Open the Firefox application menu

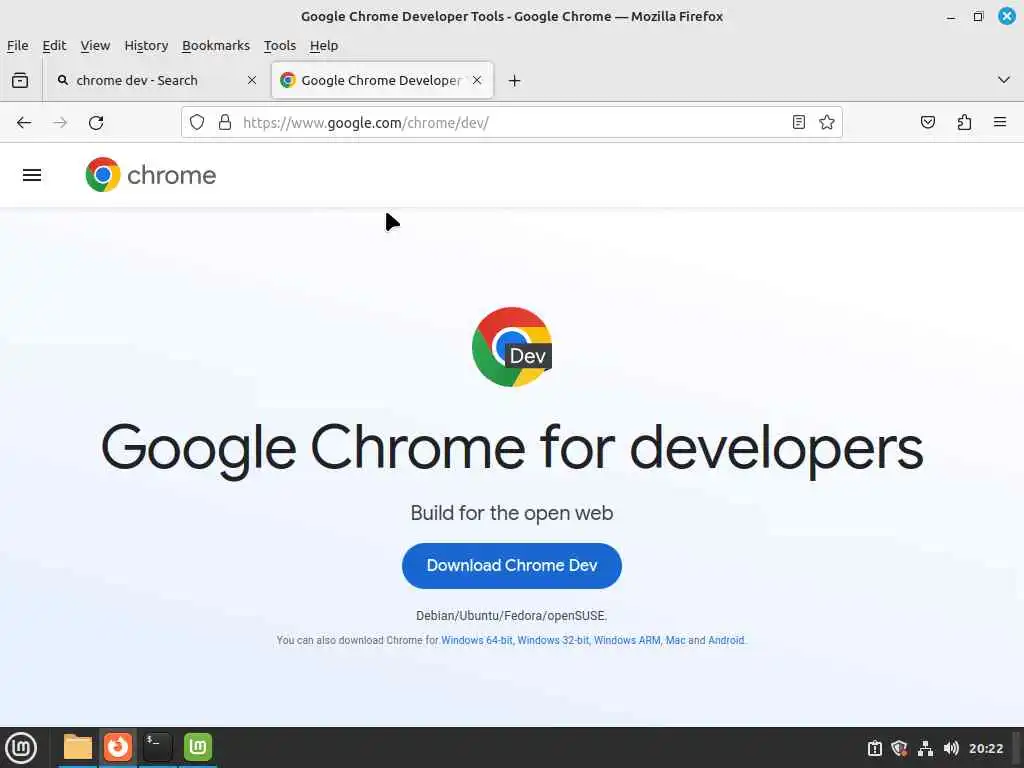tap(1000, 122)
